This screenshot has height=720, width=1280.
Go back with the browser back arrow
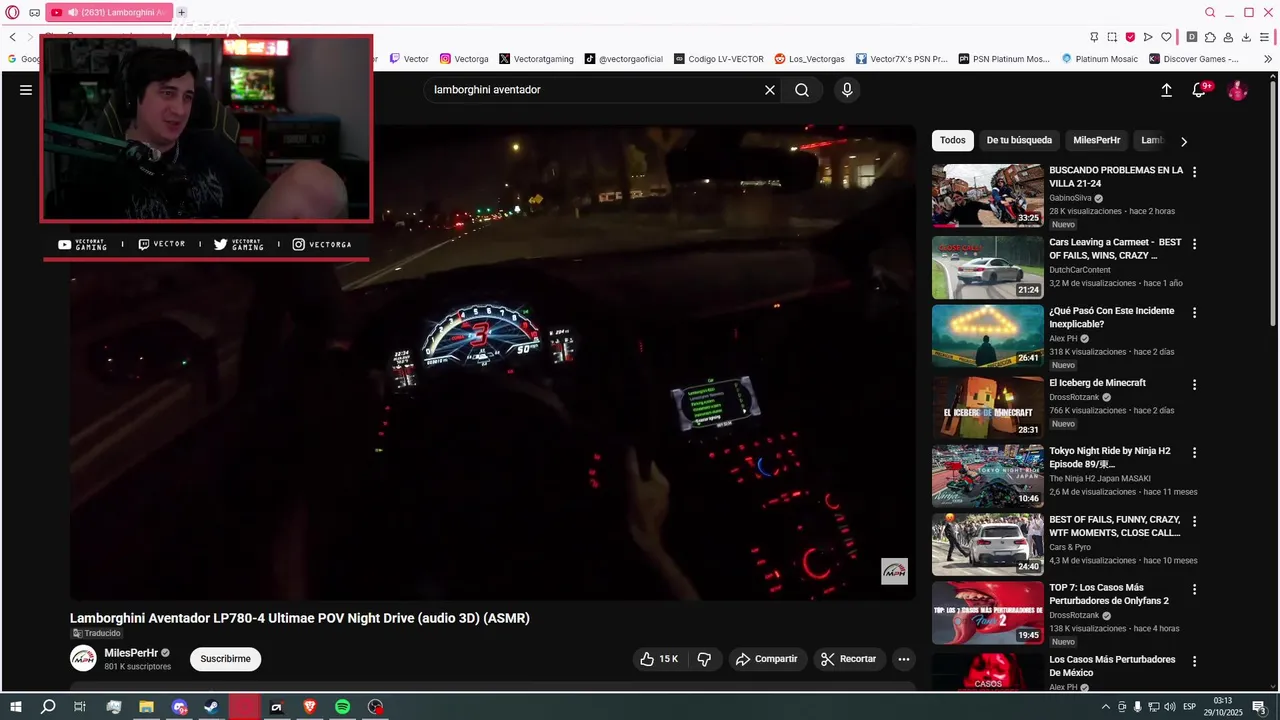tap(12, 37)
